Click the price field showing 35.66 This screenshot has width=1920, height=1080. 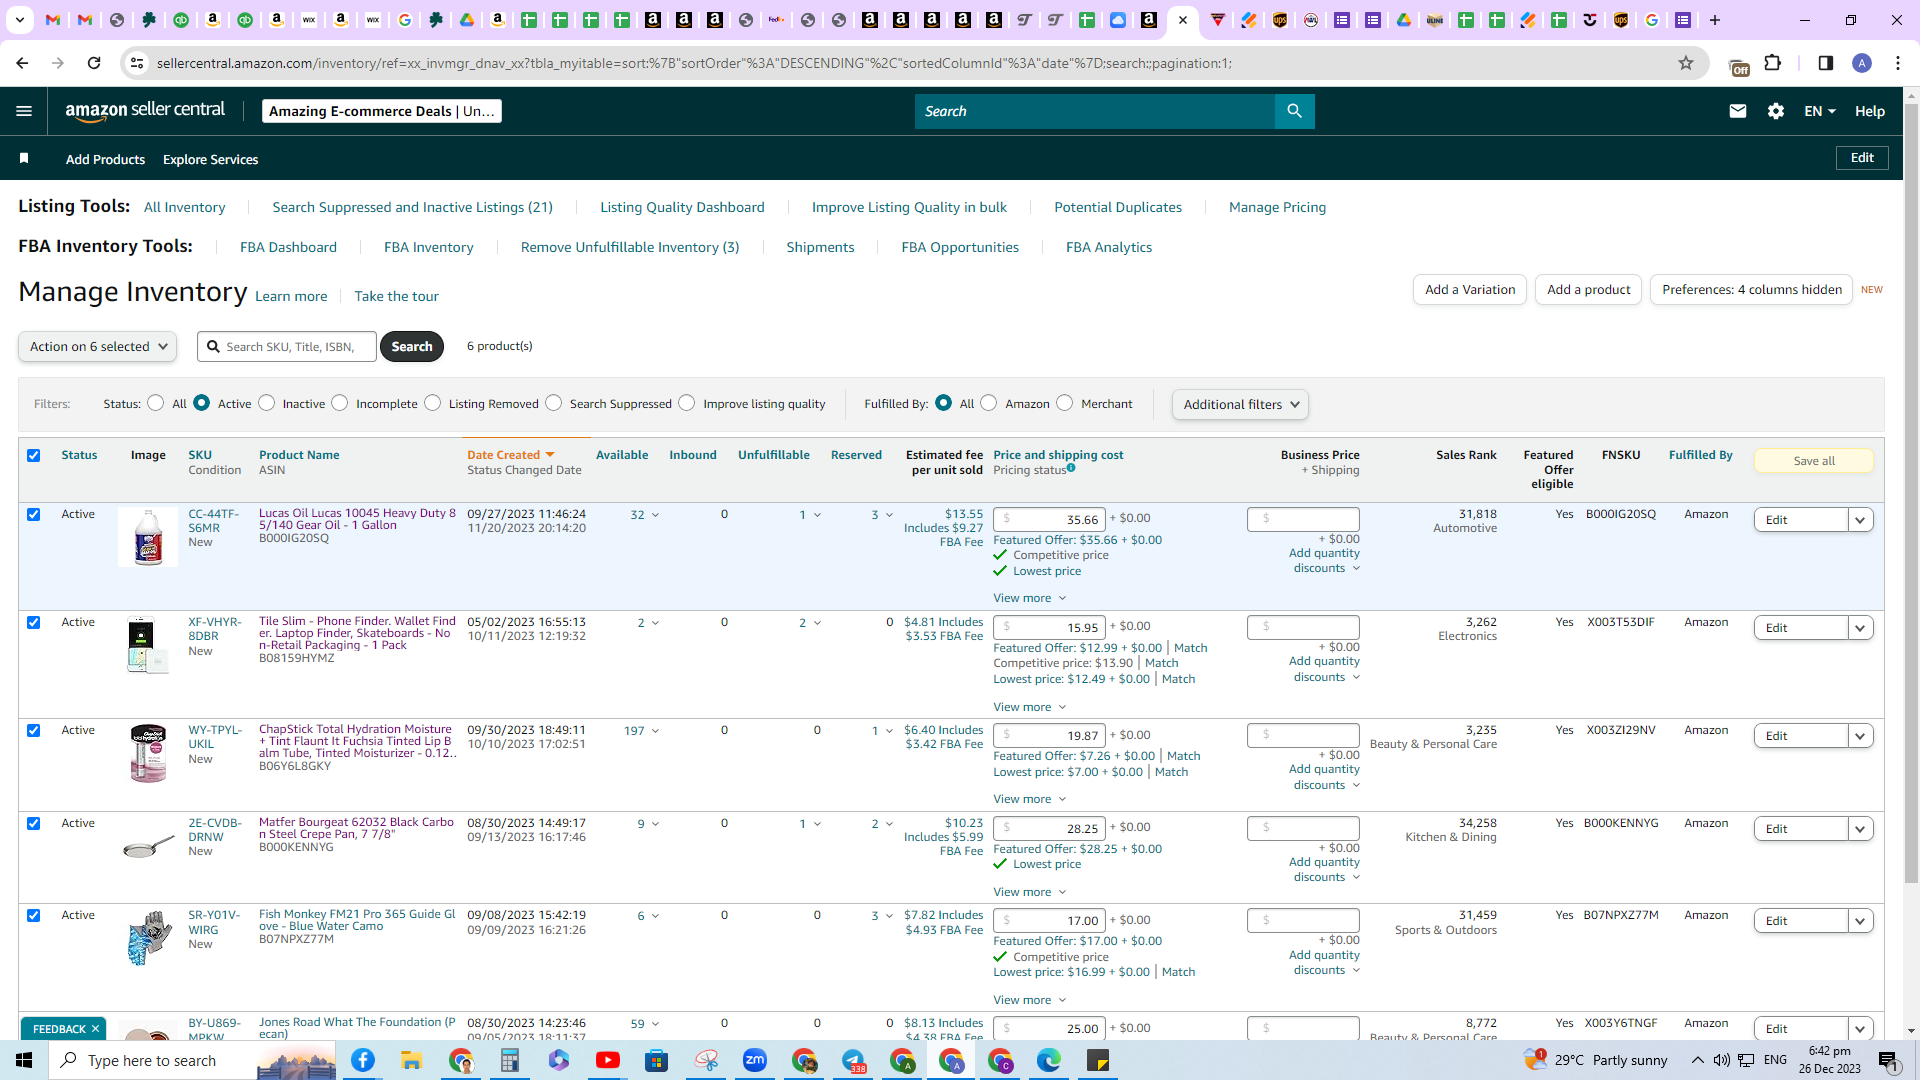click(x=1049, y=520)
